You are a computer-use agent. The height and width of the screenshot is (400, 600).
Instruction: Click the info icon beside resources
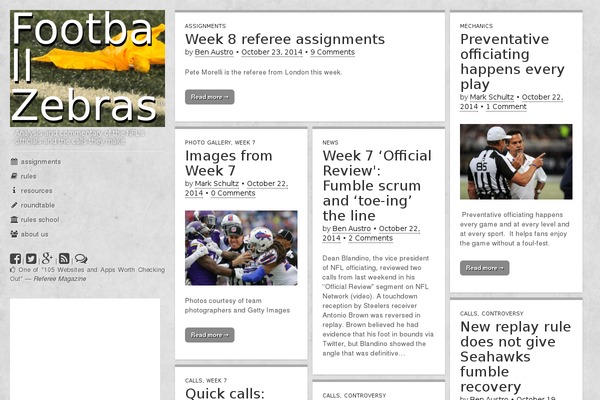(x=14, y=190)
